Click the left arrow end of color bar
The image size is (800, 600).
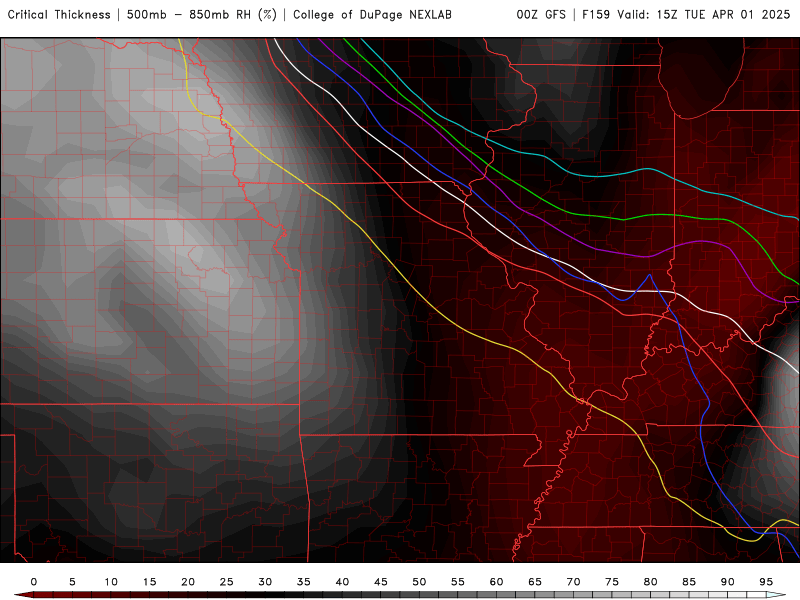23,595
